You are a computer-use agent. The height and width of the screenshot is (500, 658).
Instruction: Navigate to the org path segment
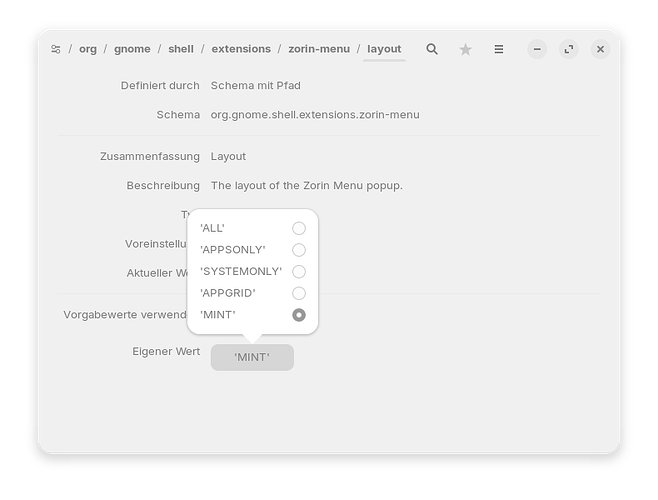(x=88, y=49)
